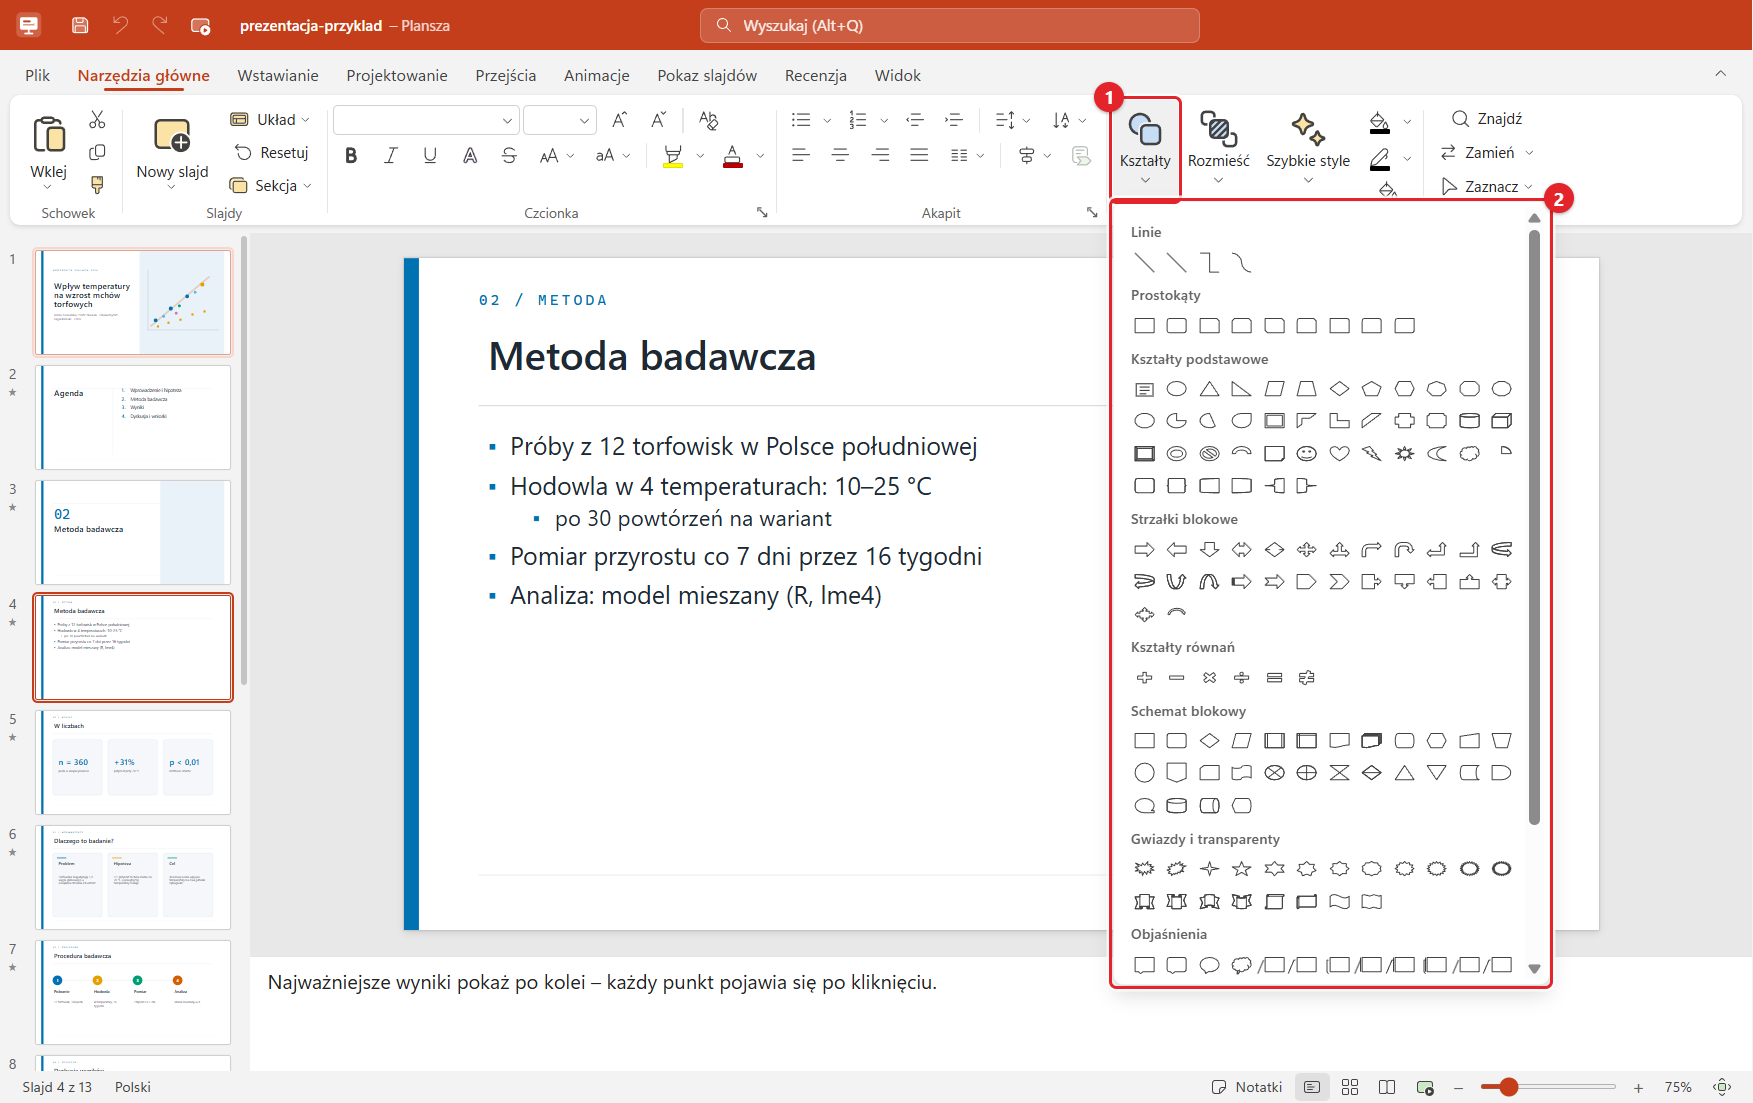
Task: Select the heart shape in Kształty podstawowe
Action: pyautogui.click(x=1339, y=453)
